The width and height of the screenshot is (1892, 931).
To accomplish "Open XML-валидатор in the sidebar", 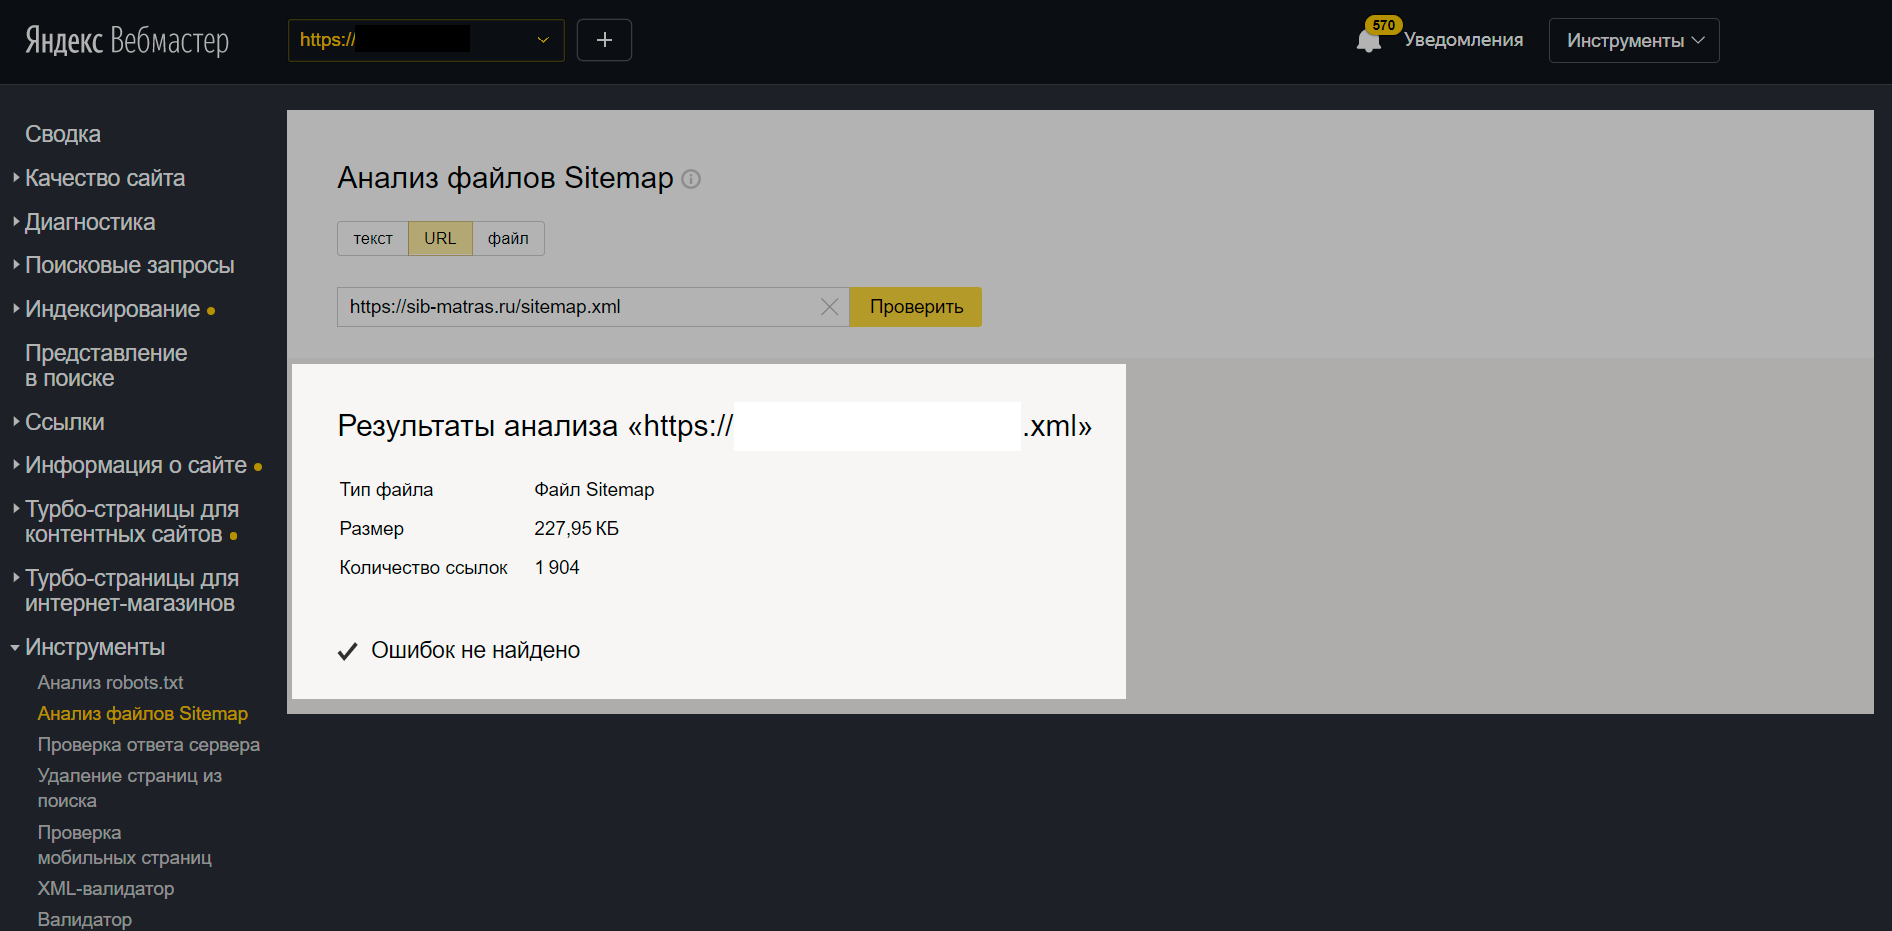I will click(105, 889).
